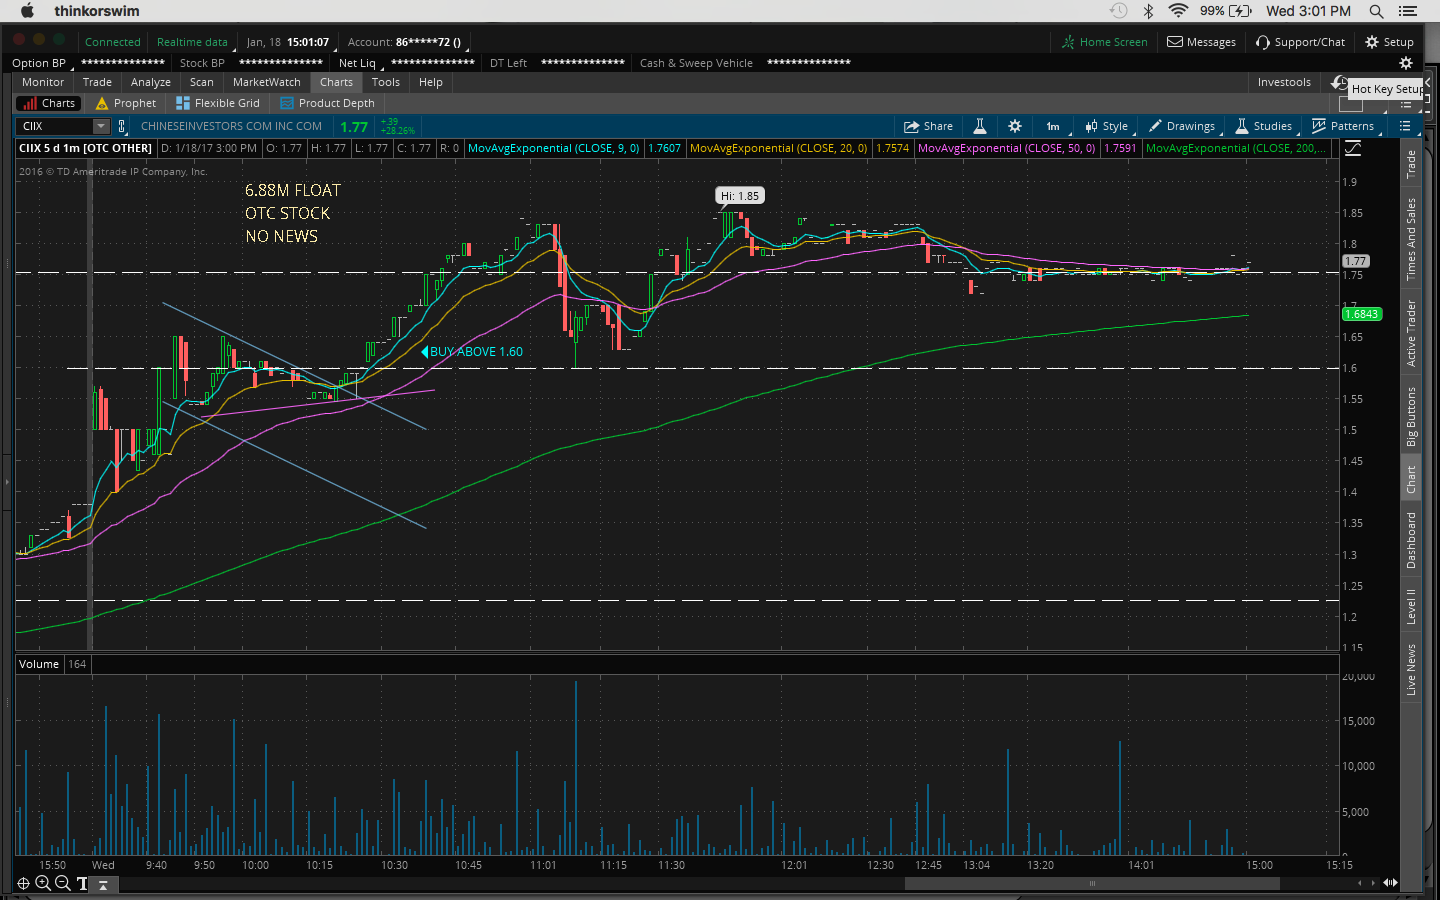Viewport: 1440px width, 900px height.
Task: Click the symbol link chain icon
Action: 122,126
